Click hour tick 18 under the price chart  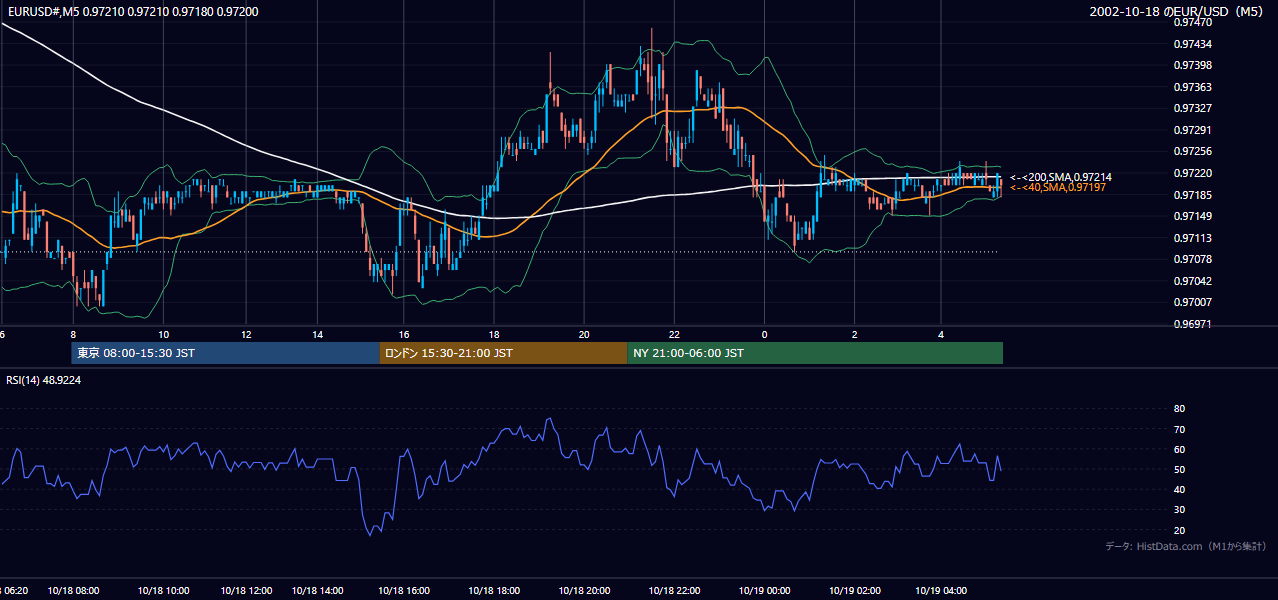(x=494, y=334)
